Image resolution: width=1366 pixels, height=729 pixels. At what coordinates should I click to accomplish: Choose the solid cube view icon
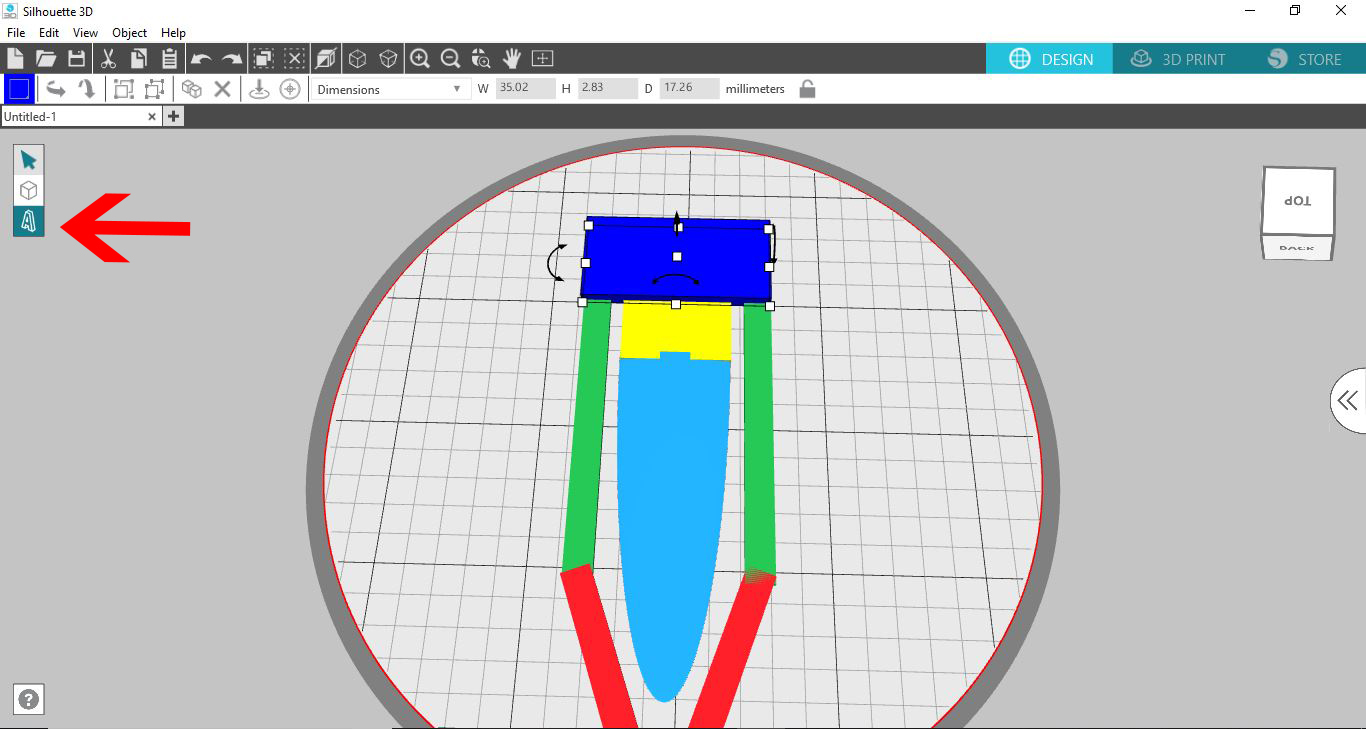388,58
